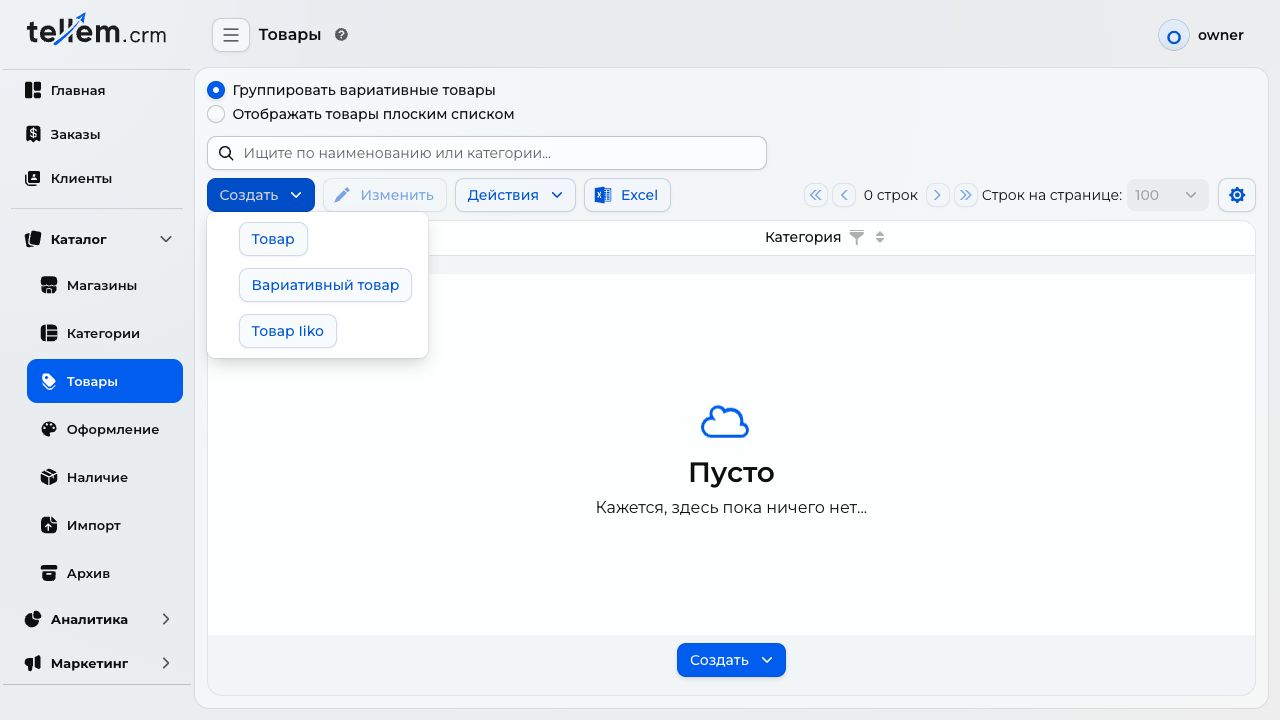Click the filter funnel icon in Категория column
The height and width of the screenshot is (720, 1280).
(x=856, y=238)
